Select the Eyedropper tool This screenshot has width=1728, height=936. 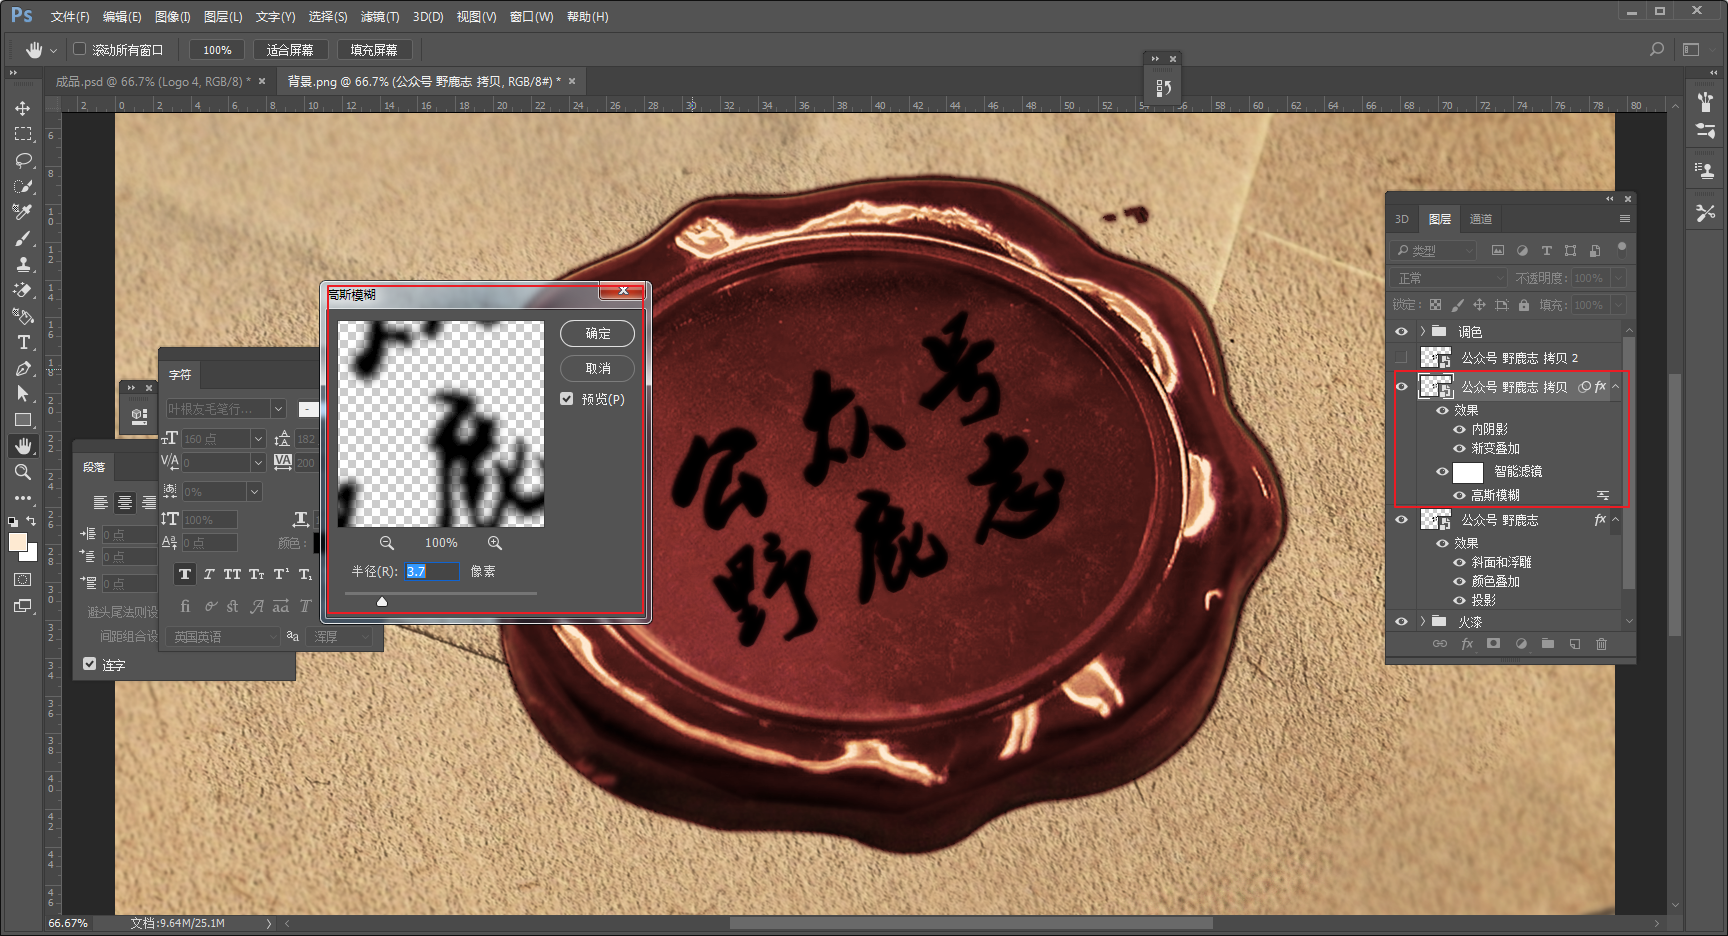(x=22, y=212)
